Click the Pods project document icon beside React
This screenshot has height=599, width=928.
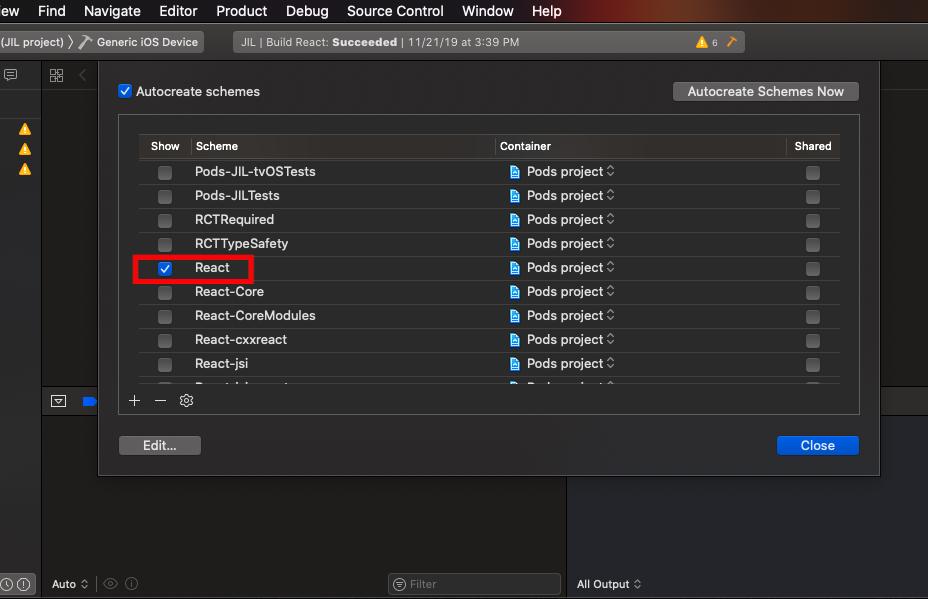click(516, 268)
